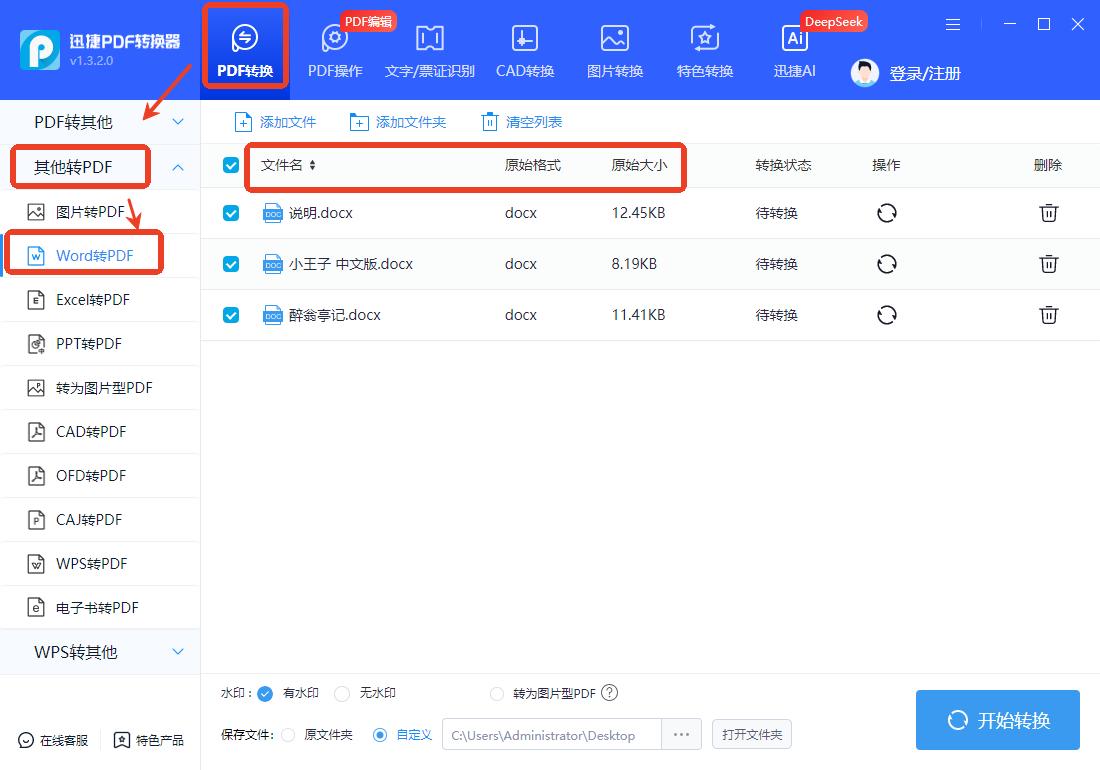Open the 图片转换 conversion tool

point(614,47)
